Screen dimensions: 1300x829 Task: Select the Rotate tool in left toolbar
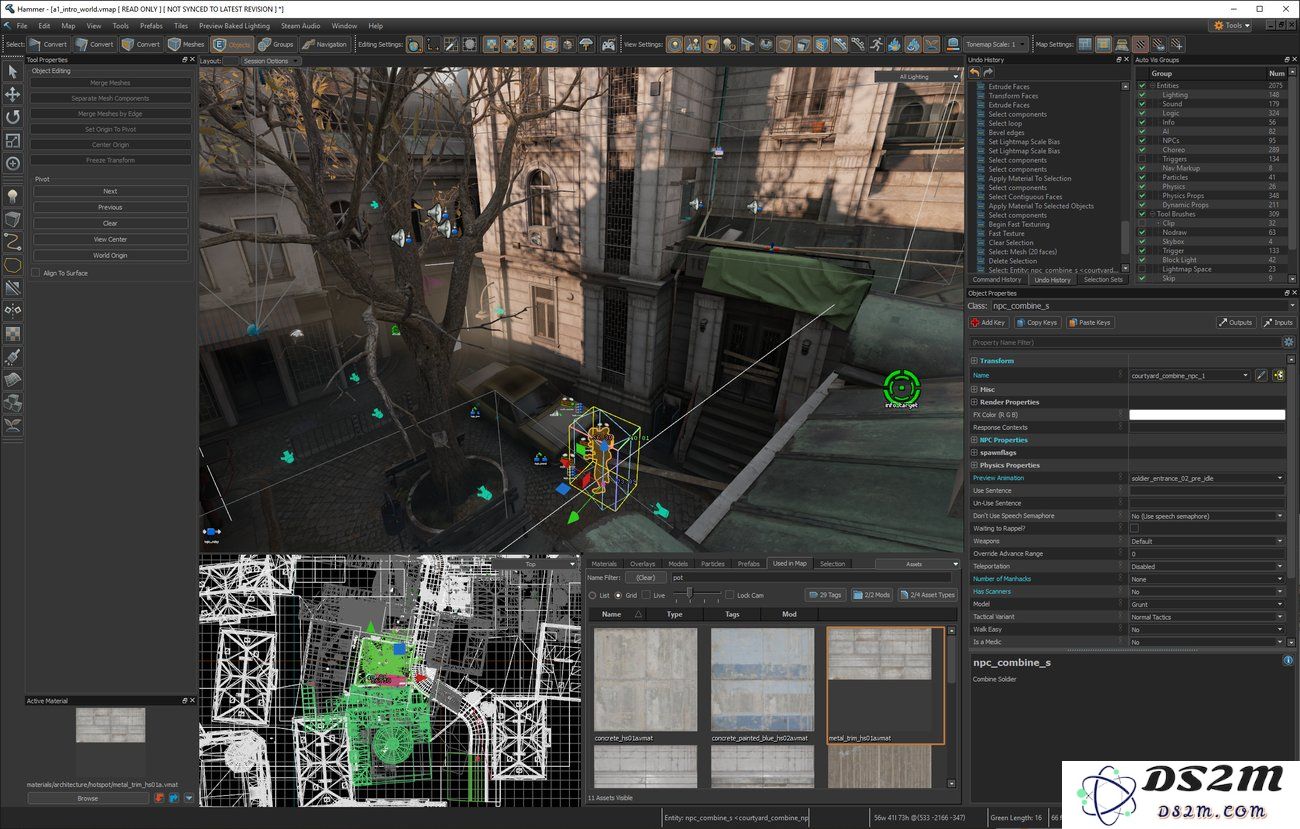pos(13,117)
